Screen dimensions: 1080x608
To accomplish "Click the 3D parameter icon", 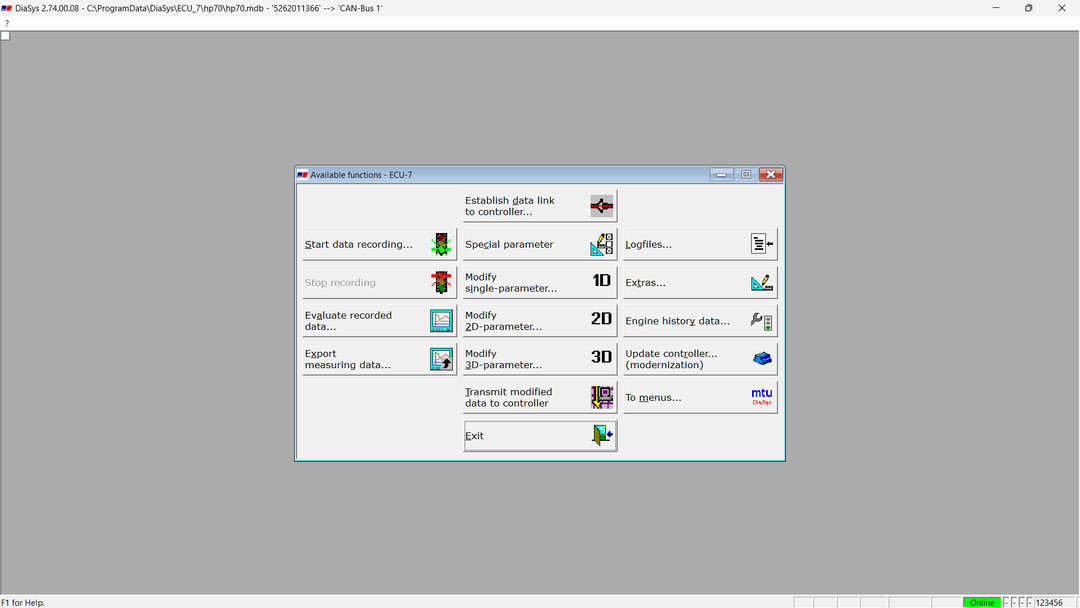I will pyautogui.click(x=601, y=357).
